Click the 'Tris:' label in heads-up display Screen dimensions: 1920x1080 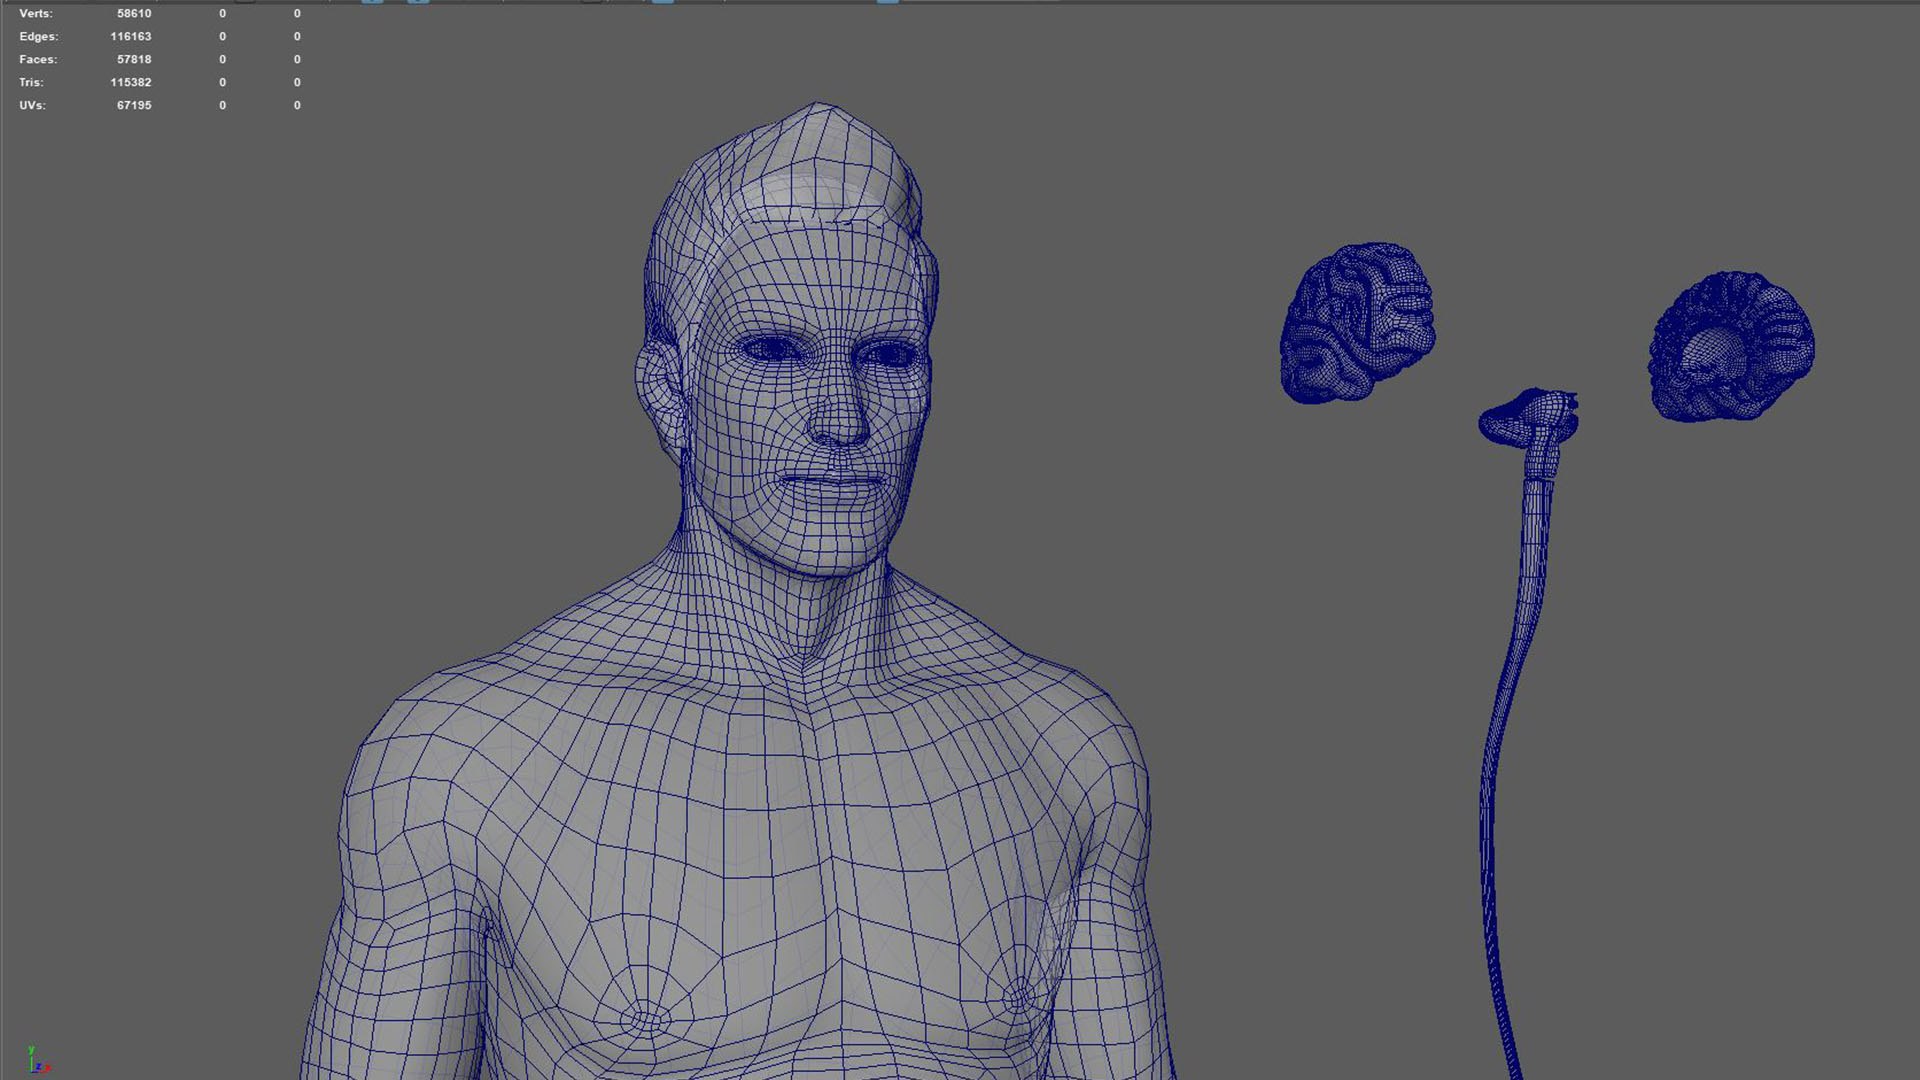[31, 83]
